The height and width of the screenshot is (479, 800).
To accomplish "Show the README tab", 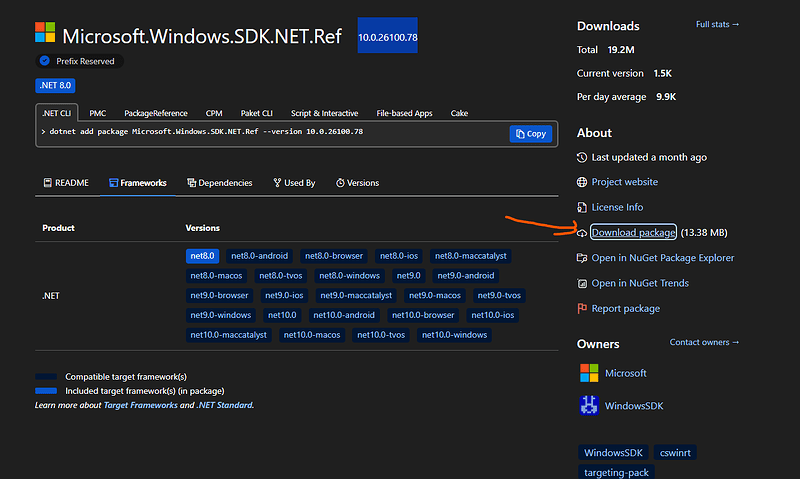I will [x=66, y=183].
